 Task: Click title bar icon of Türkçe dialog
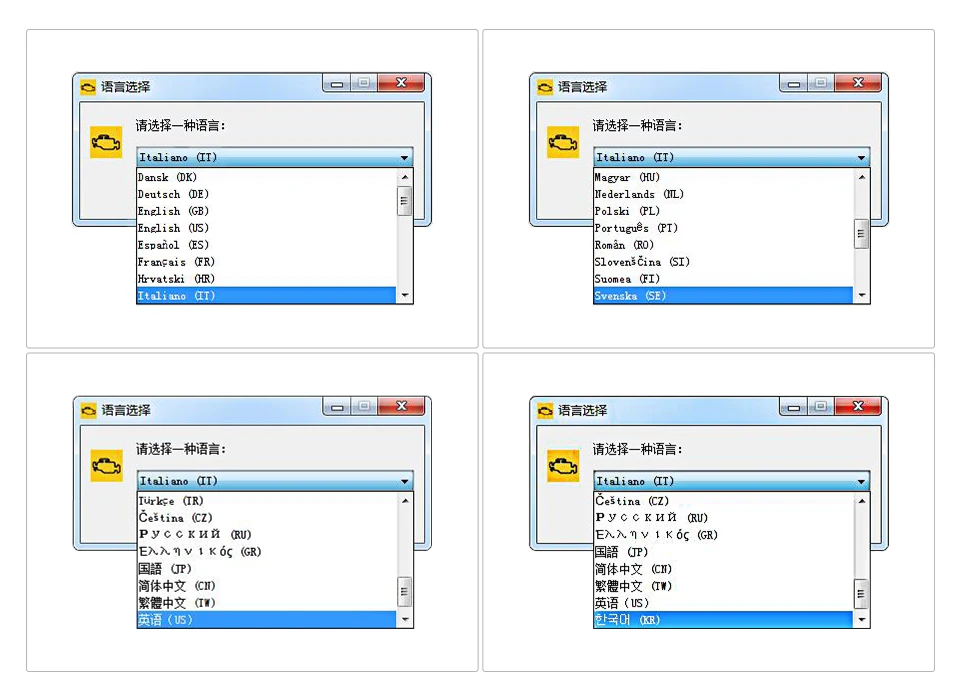point(88,410)
